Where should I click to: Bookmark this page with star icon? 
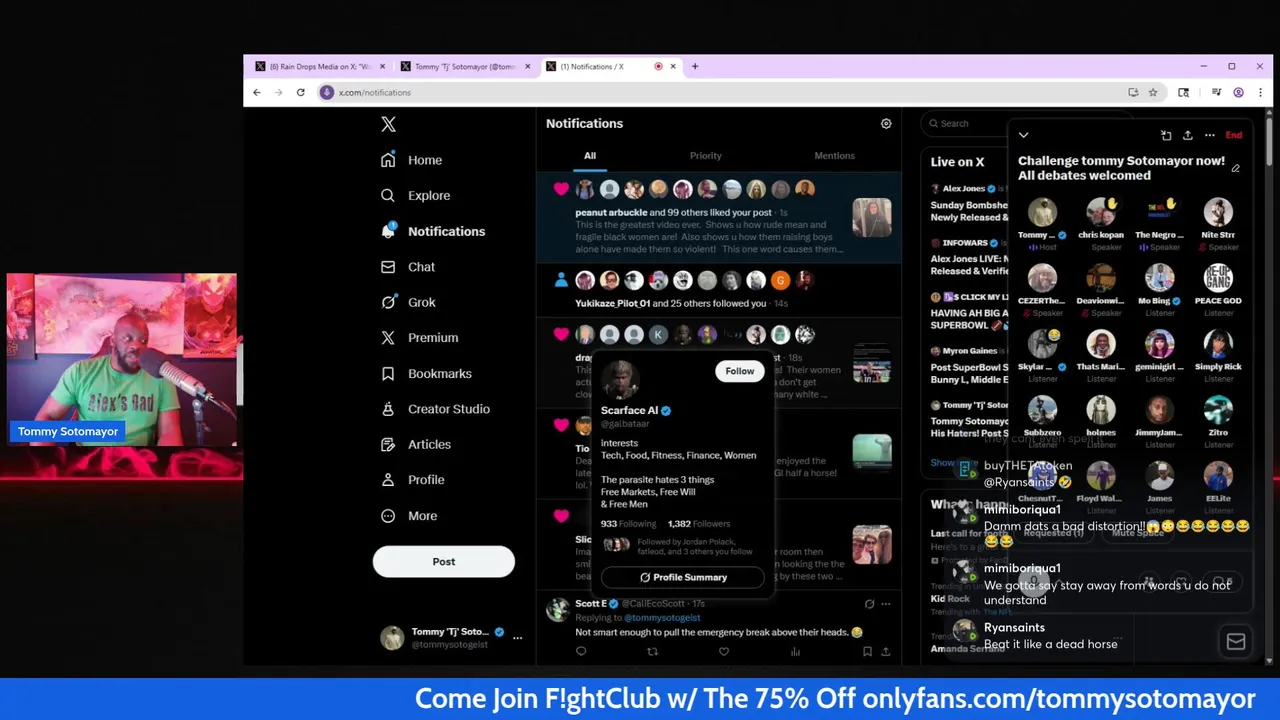(1153, 92)
